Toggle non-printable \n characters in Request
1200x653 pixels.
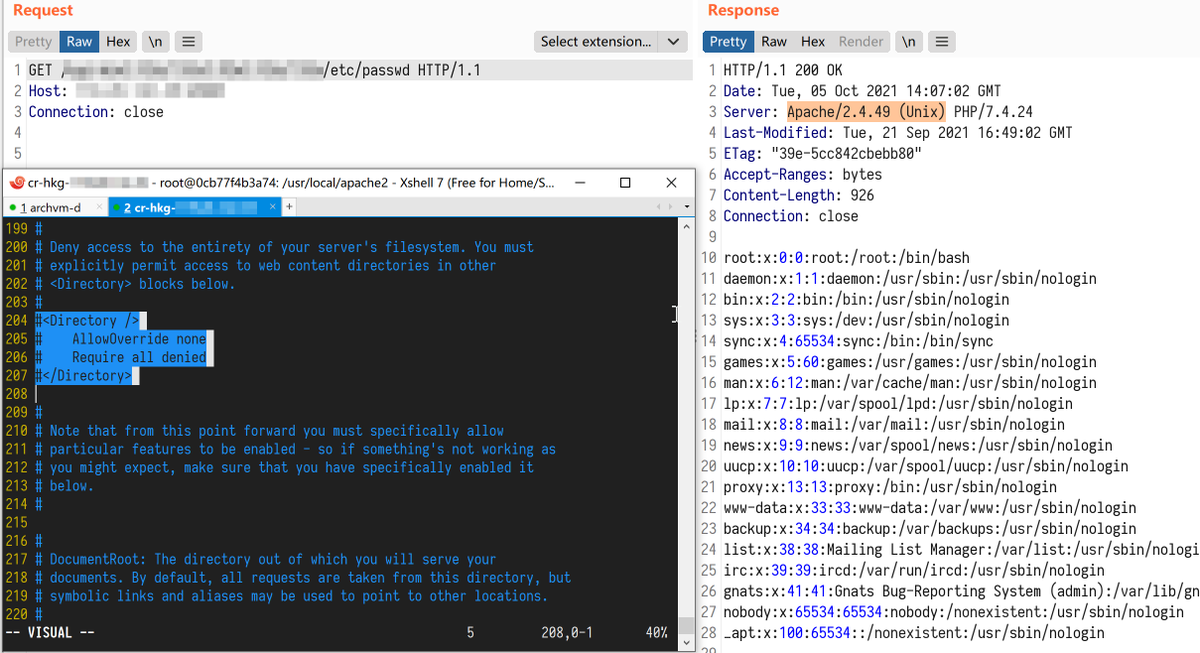[x=155, y=41]
